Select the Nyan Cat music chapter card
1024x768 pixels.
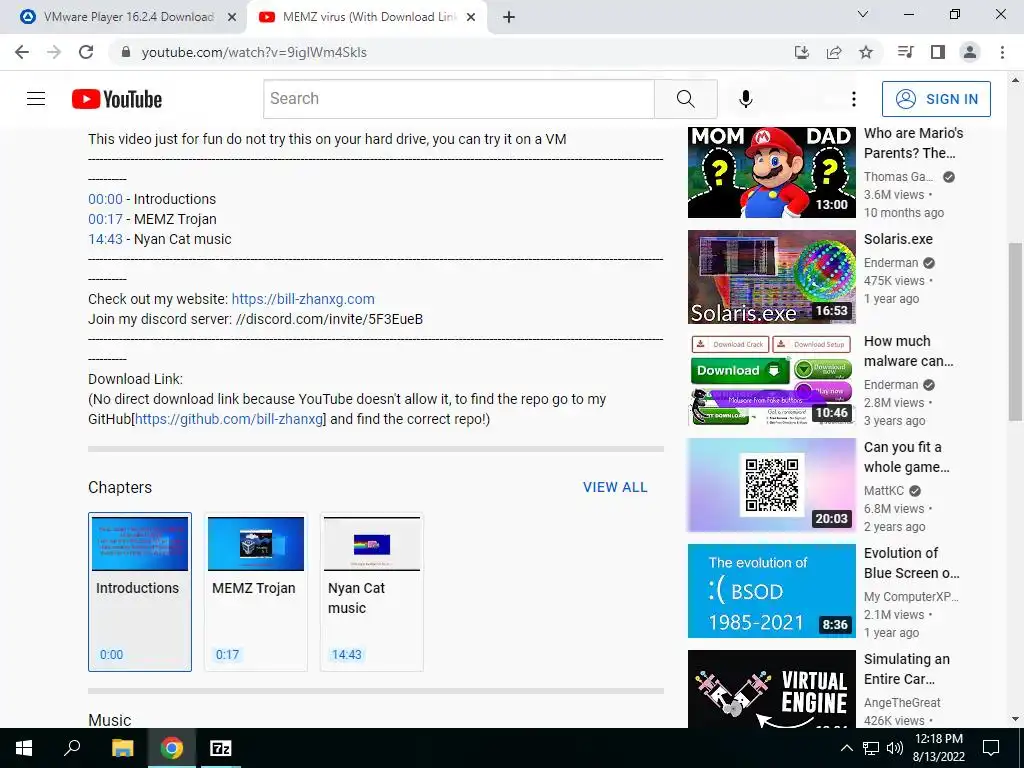tap(372, 592)
